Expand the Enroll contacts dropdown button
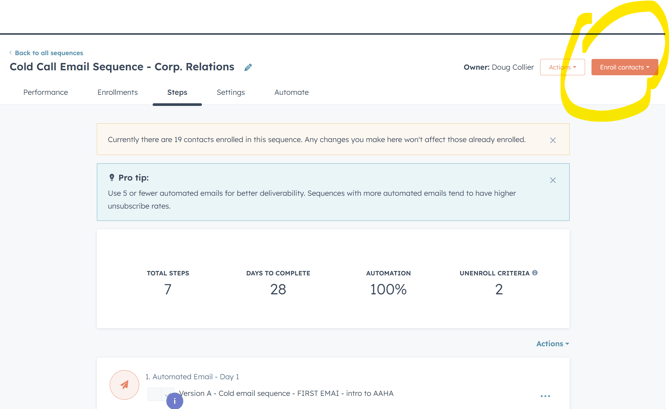 click(624, 67)
